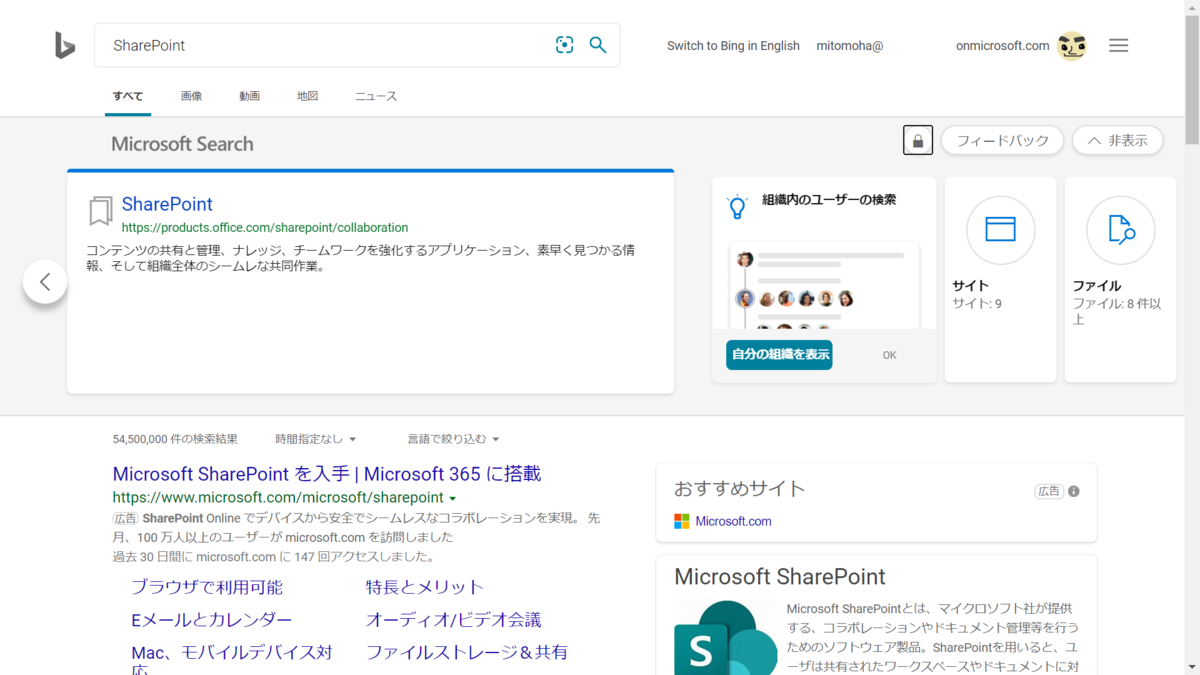Go to previous carousel item arrow
Image resolution: width=1200 pixels, height=675 pixels.
tap(45, 282)
